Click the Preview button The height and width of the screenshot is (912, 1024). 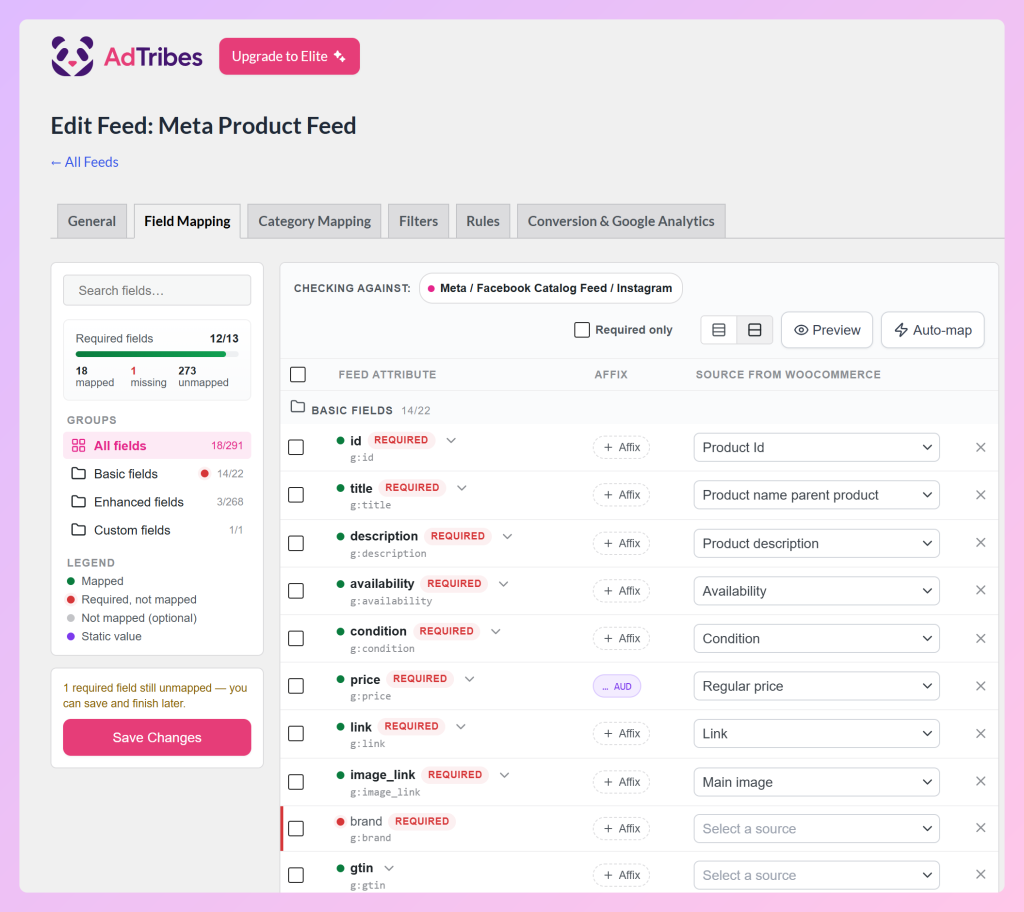click(x=827, y=330)
